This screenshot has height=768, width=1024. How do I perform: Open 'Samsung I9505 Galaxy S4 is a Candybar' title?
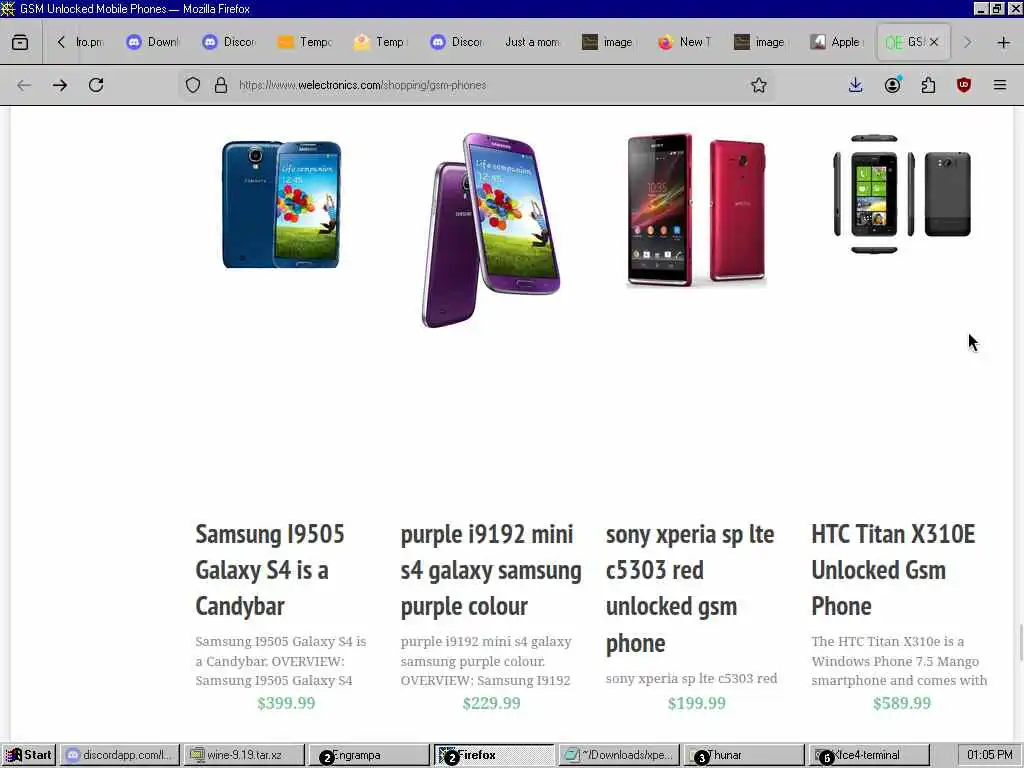click(270, 570)
